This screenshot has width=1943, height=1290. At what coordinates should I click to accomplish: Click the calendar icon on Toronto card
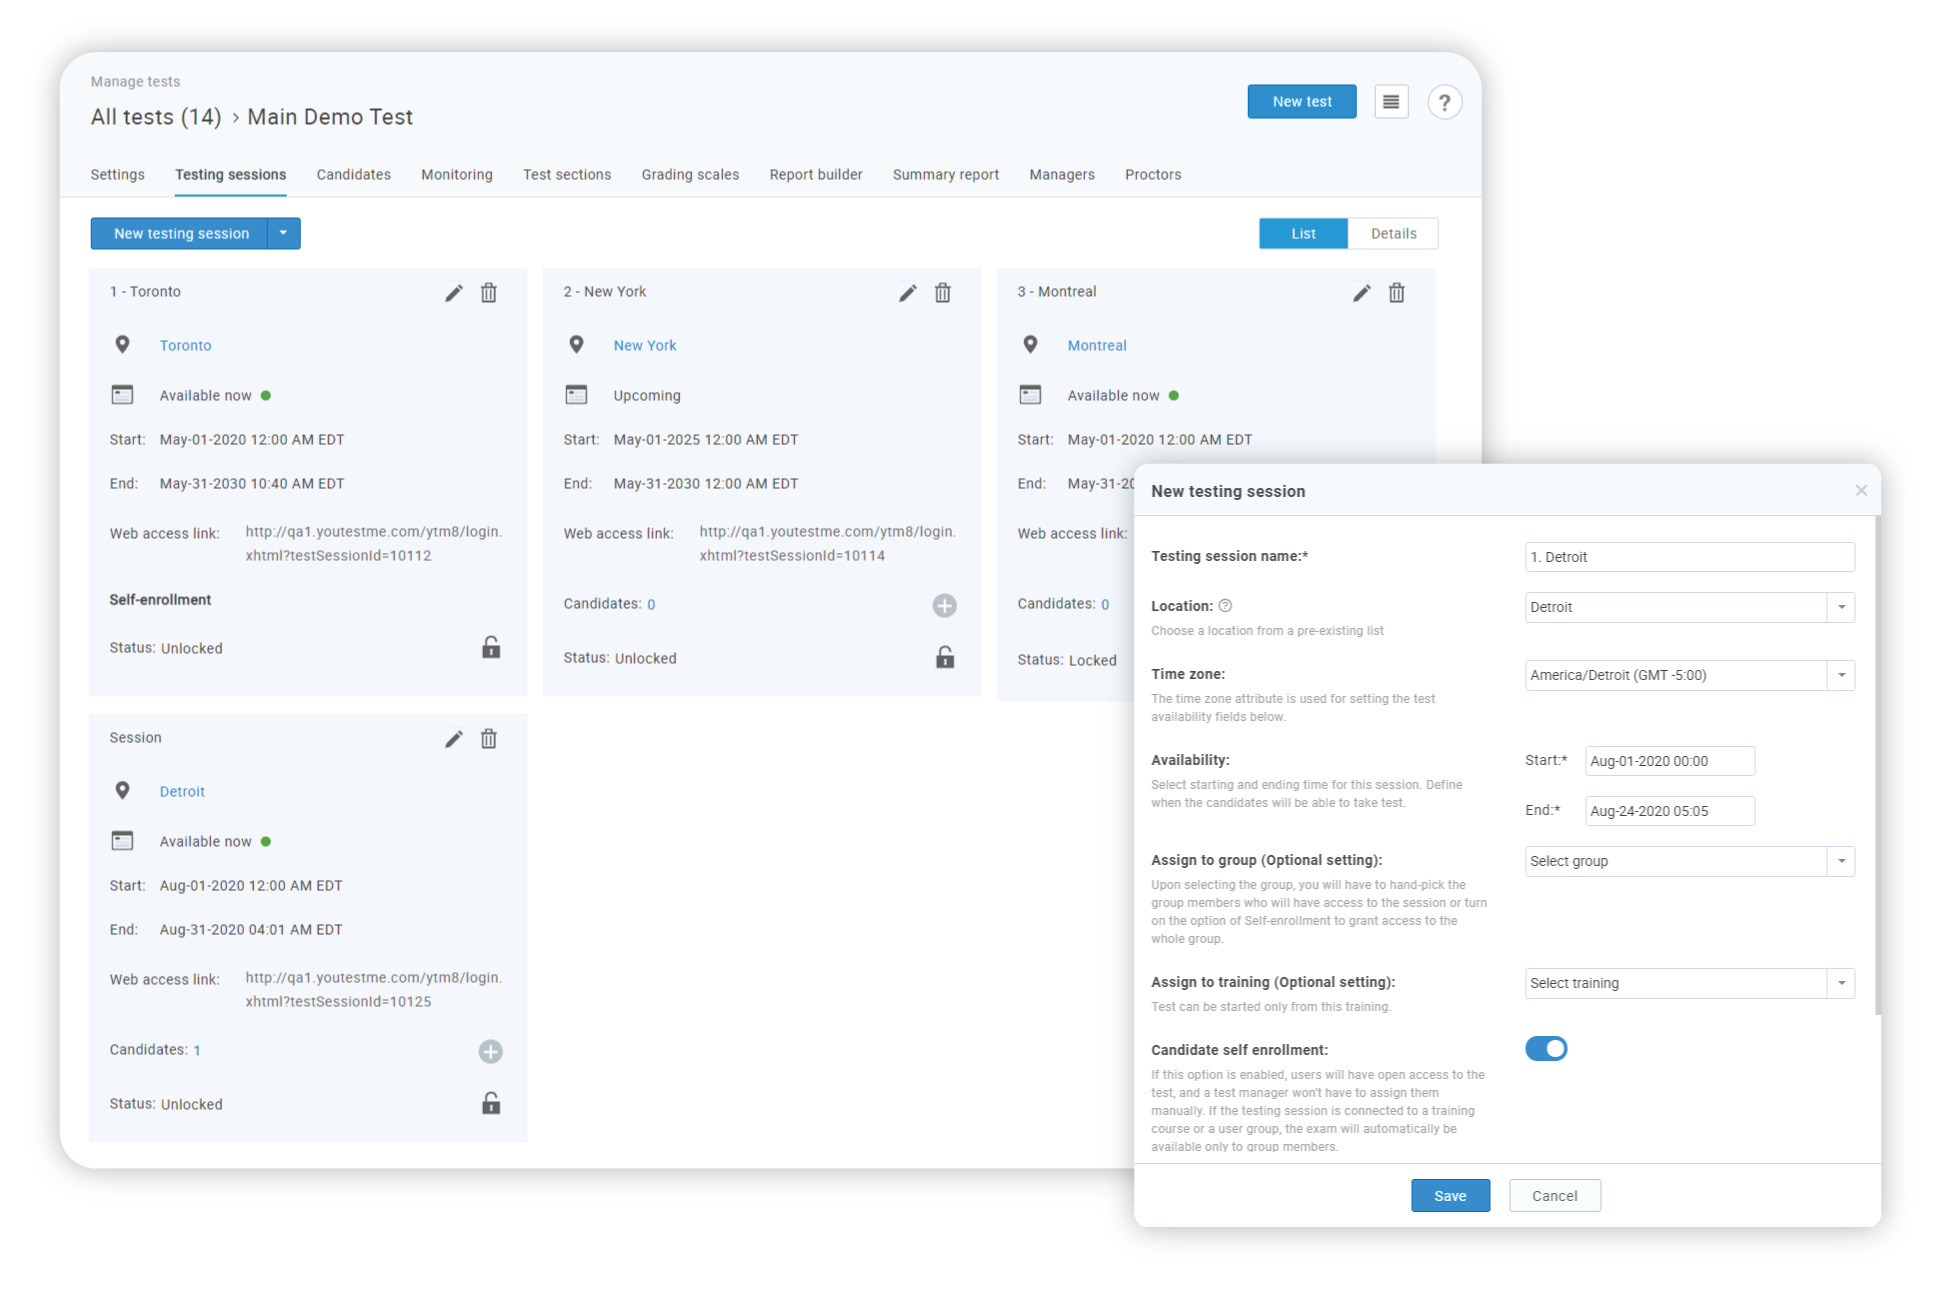(x=123, y=395)
